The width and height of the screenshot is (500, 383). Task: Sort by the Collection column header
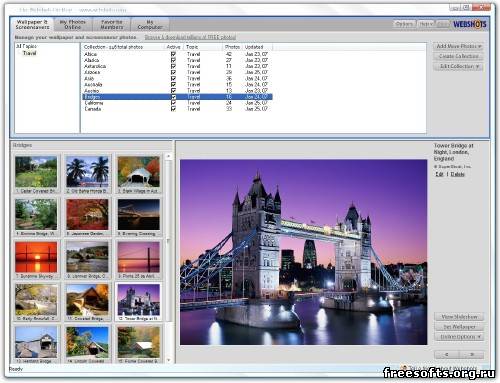pos(123,47)
